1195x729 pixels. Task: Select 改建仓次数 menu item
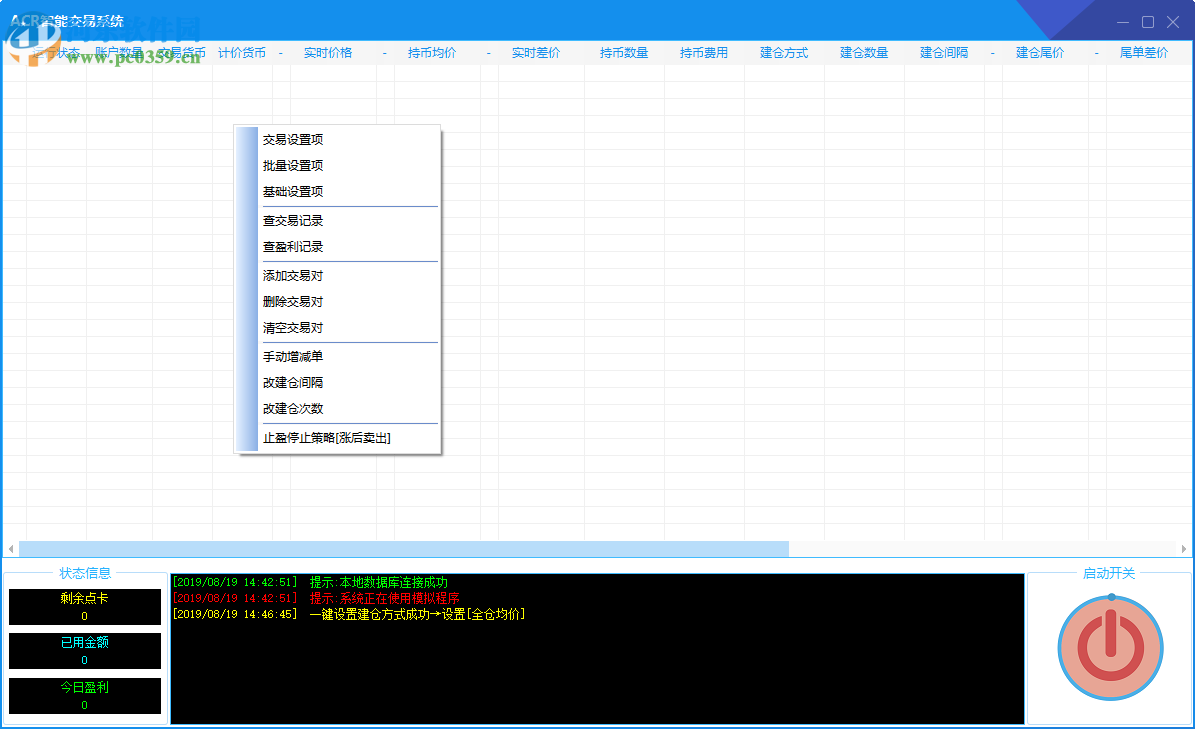[x=293, y=408]
